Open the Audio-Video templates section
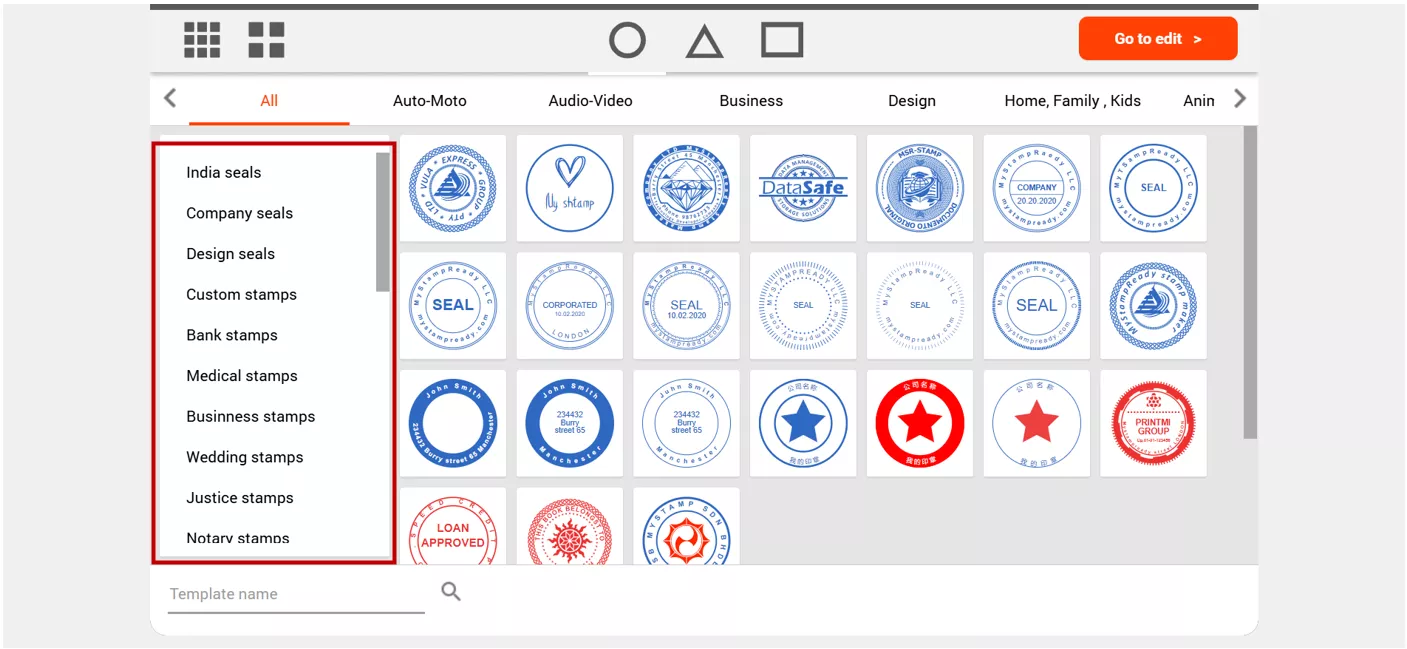 (589, 100)
